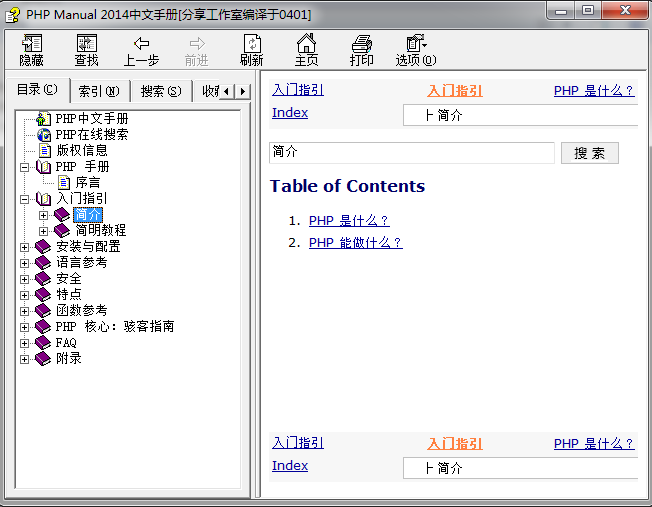Click the top ├ 简介 navigation box
652x507 pixels.
tap(520, 115)
